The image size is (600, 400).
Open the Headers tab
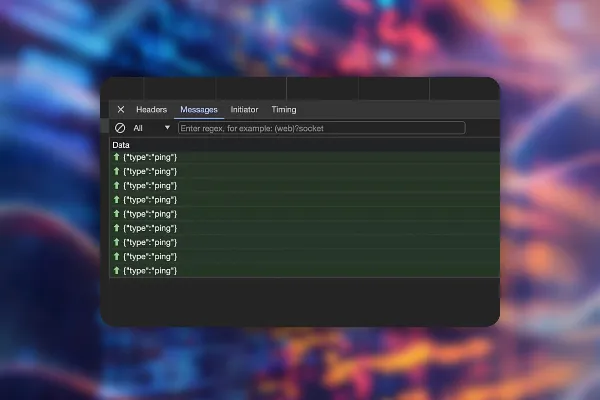tap(152, 109)
